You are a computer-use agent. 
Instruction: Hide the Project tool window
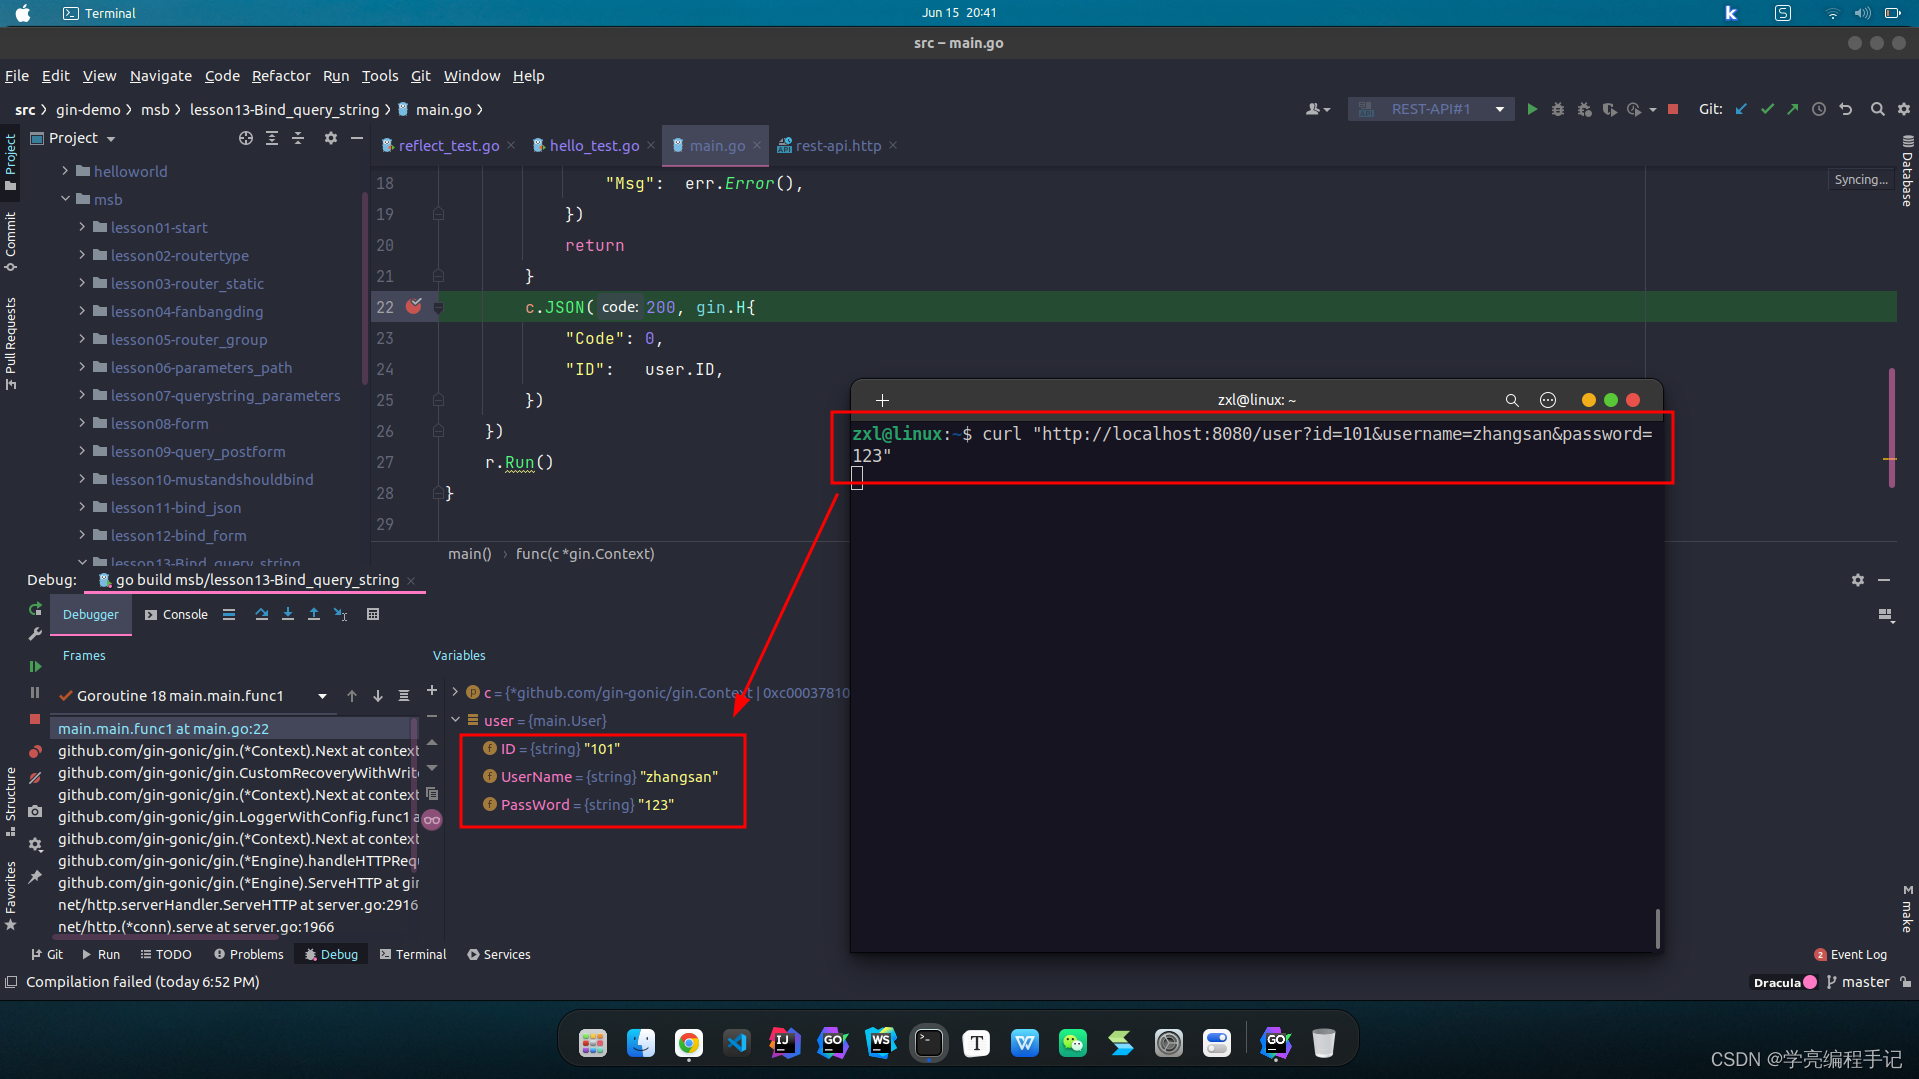[x=356, y=138]
